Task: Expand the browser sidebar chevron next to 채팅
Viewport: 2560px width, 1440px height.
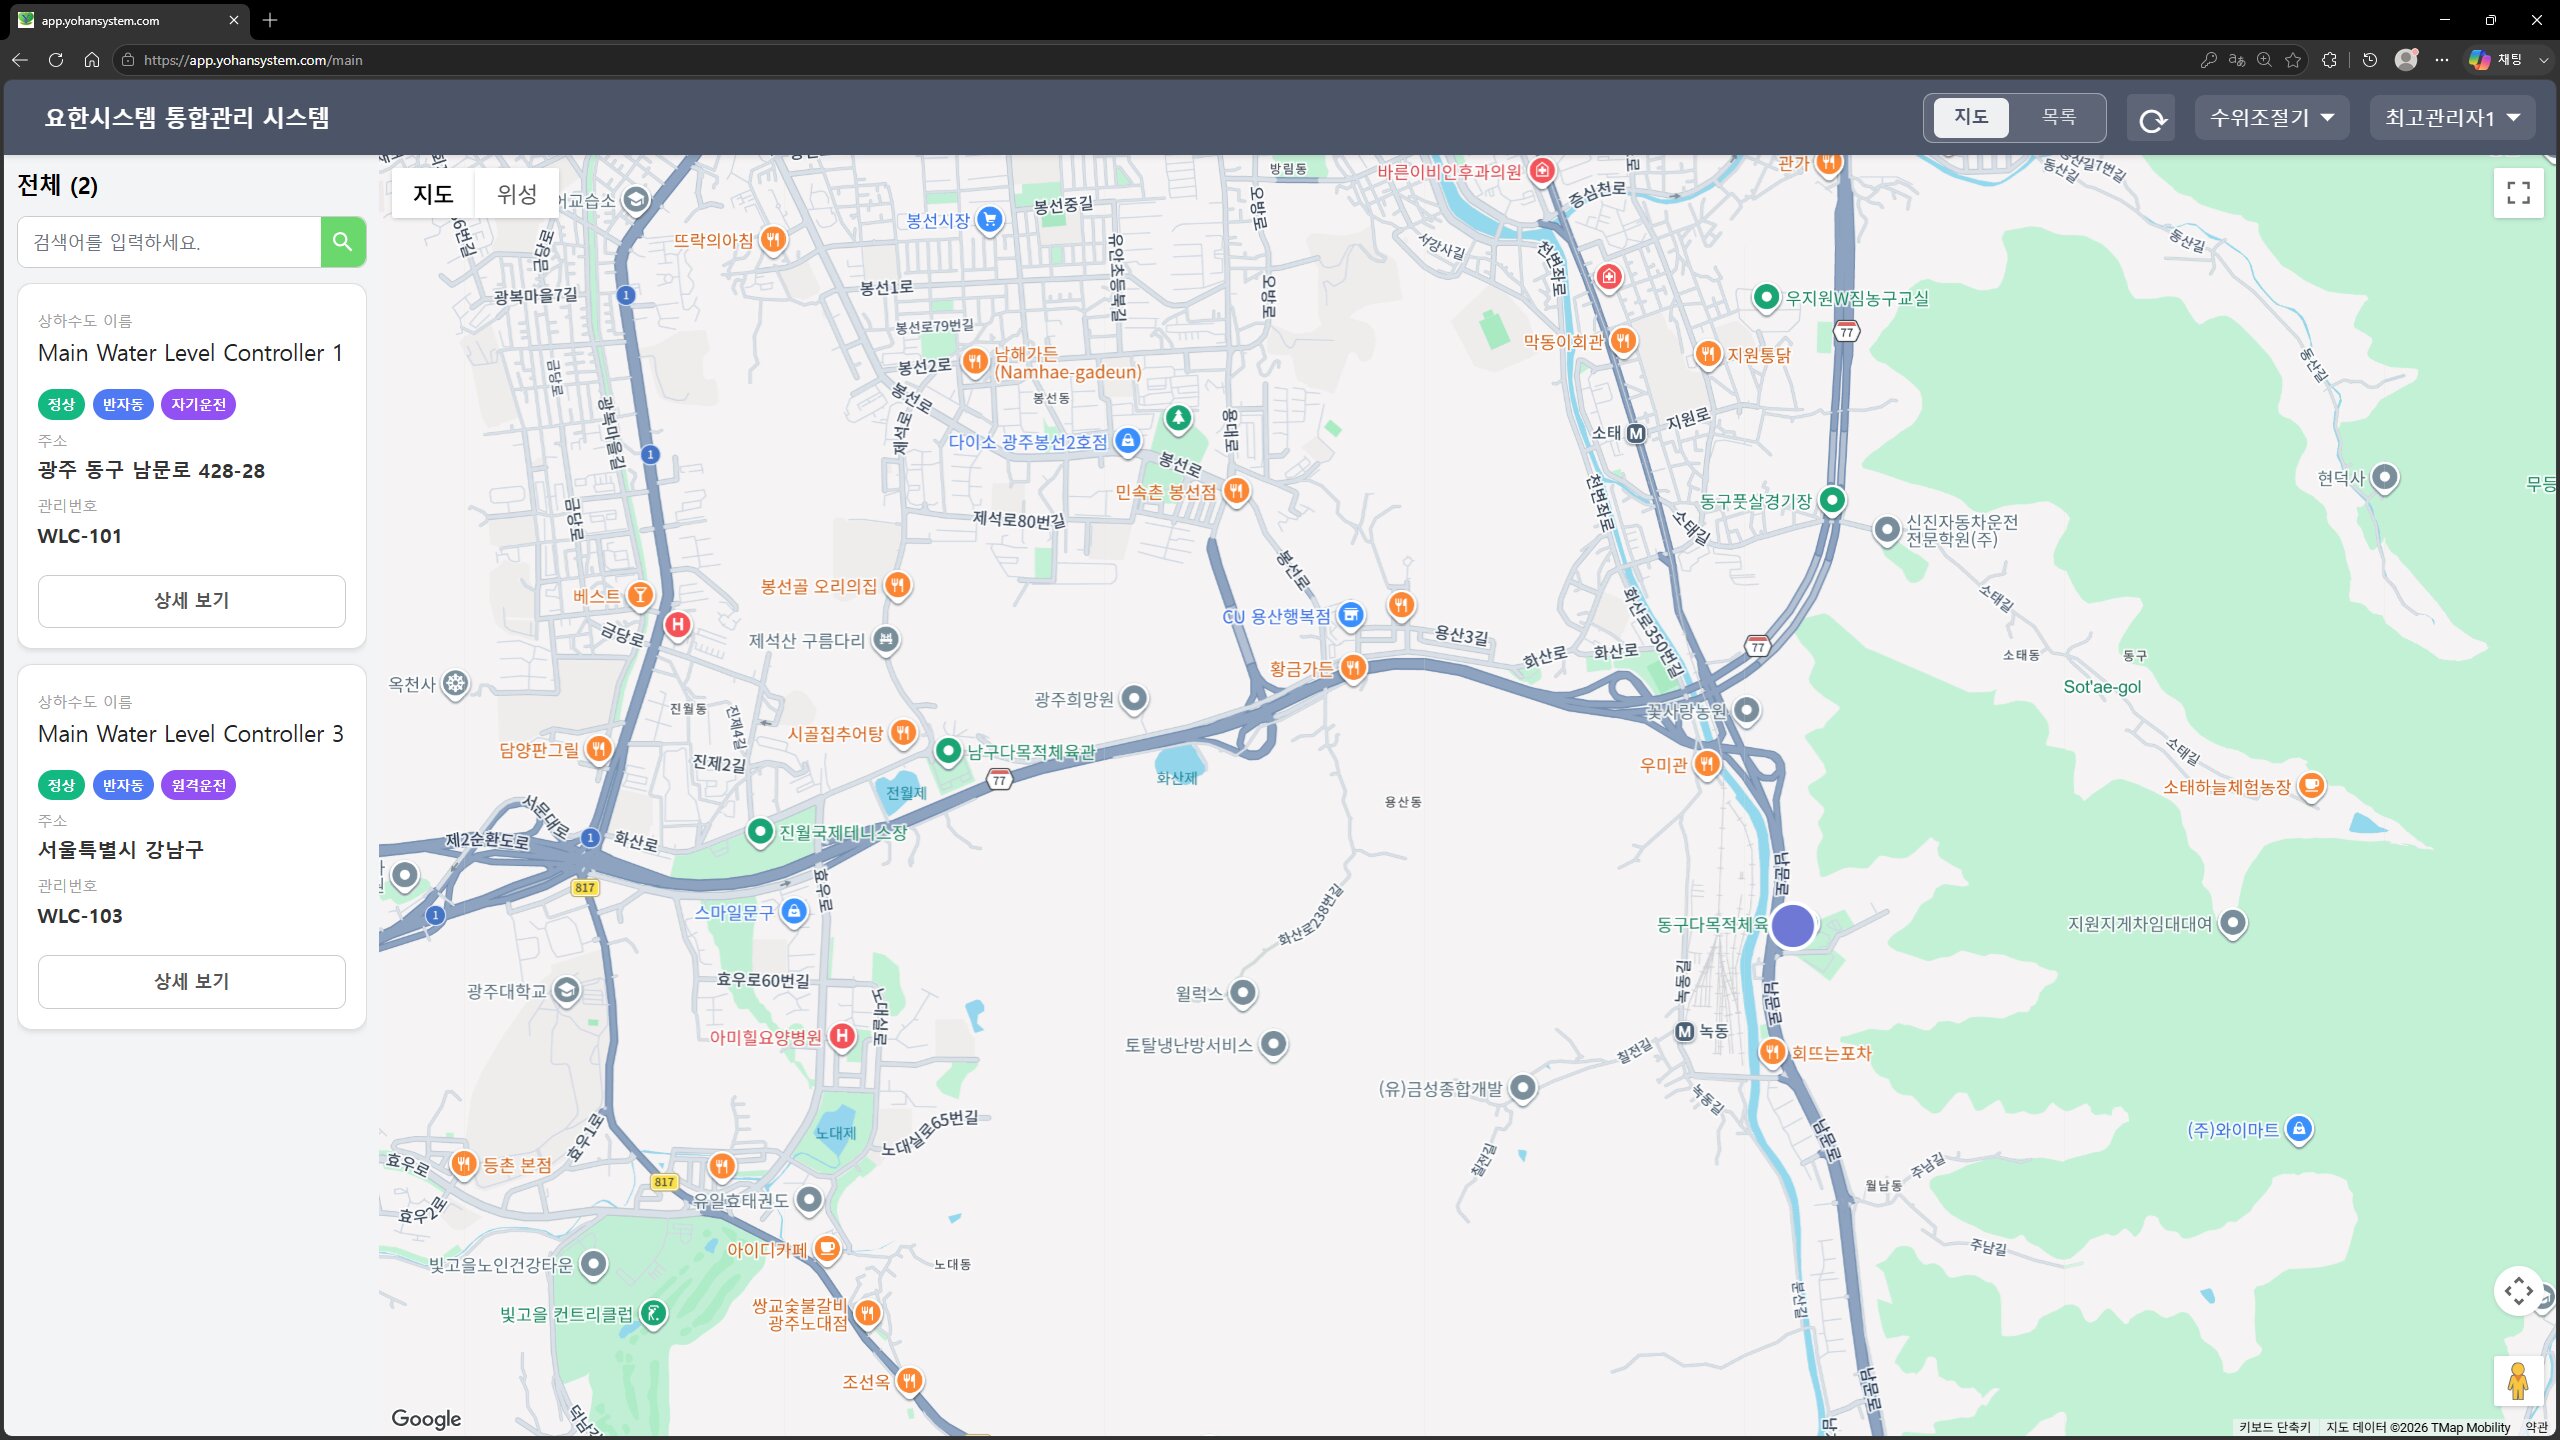Action: point(2544,60)
